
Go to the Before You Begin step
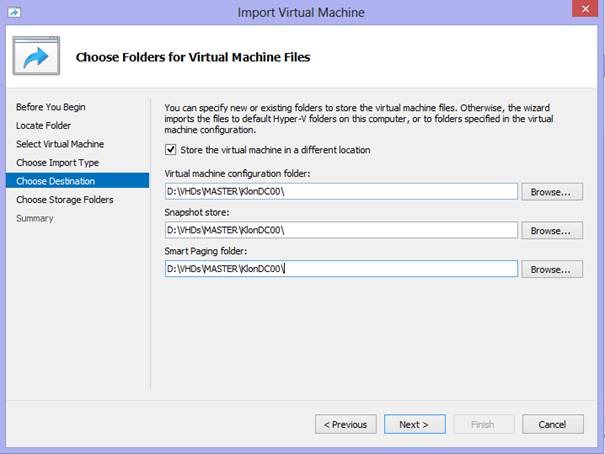click(51, 107)
